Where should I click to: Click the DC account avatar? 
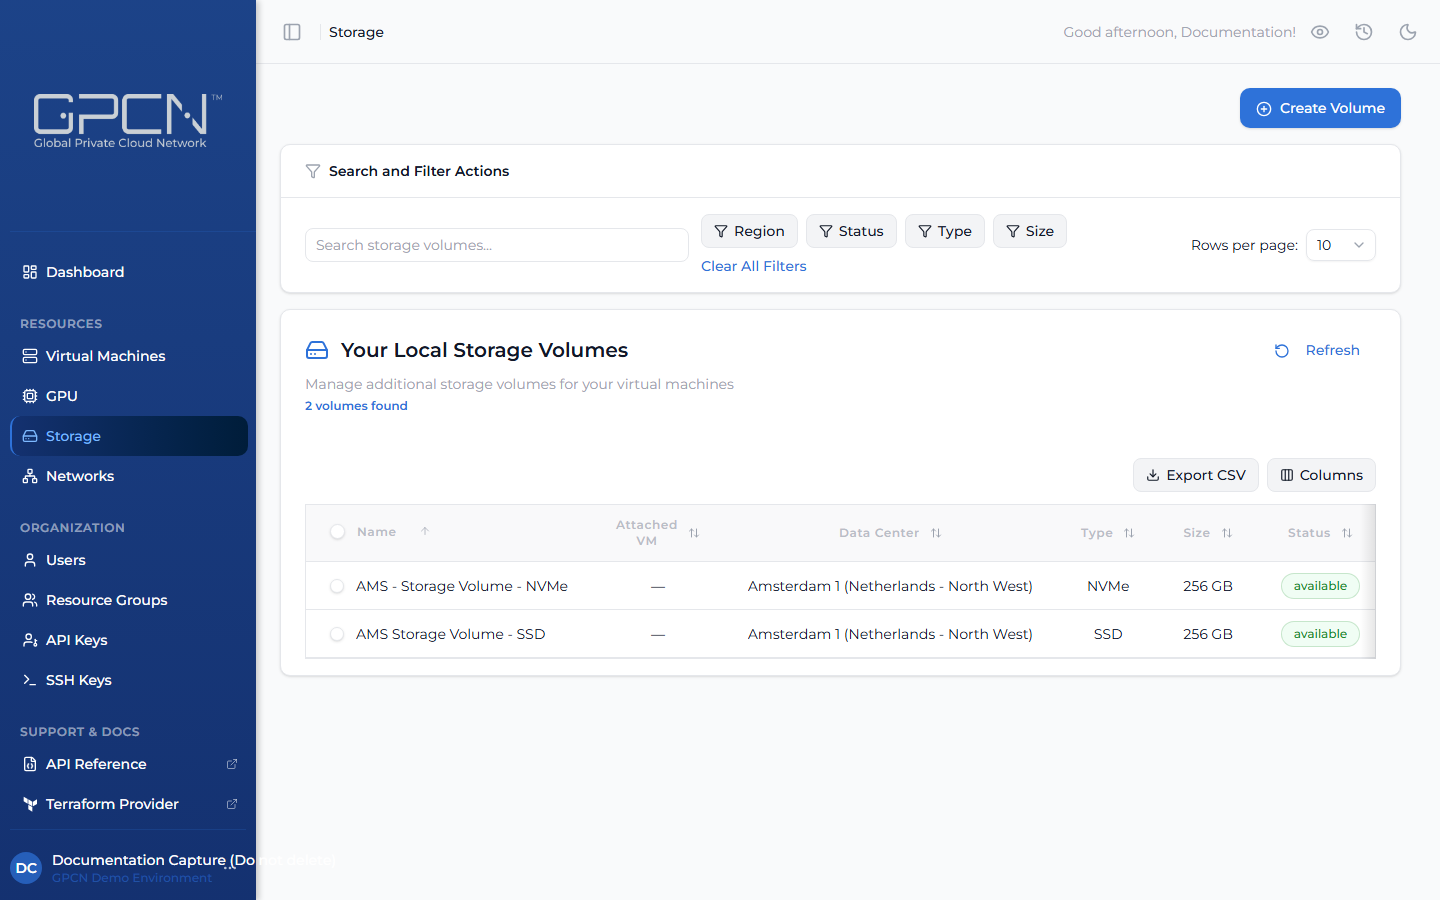click(26, 868)
